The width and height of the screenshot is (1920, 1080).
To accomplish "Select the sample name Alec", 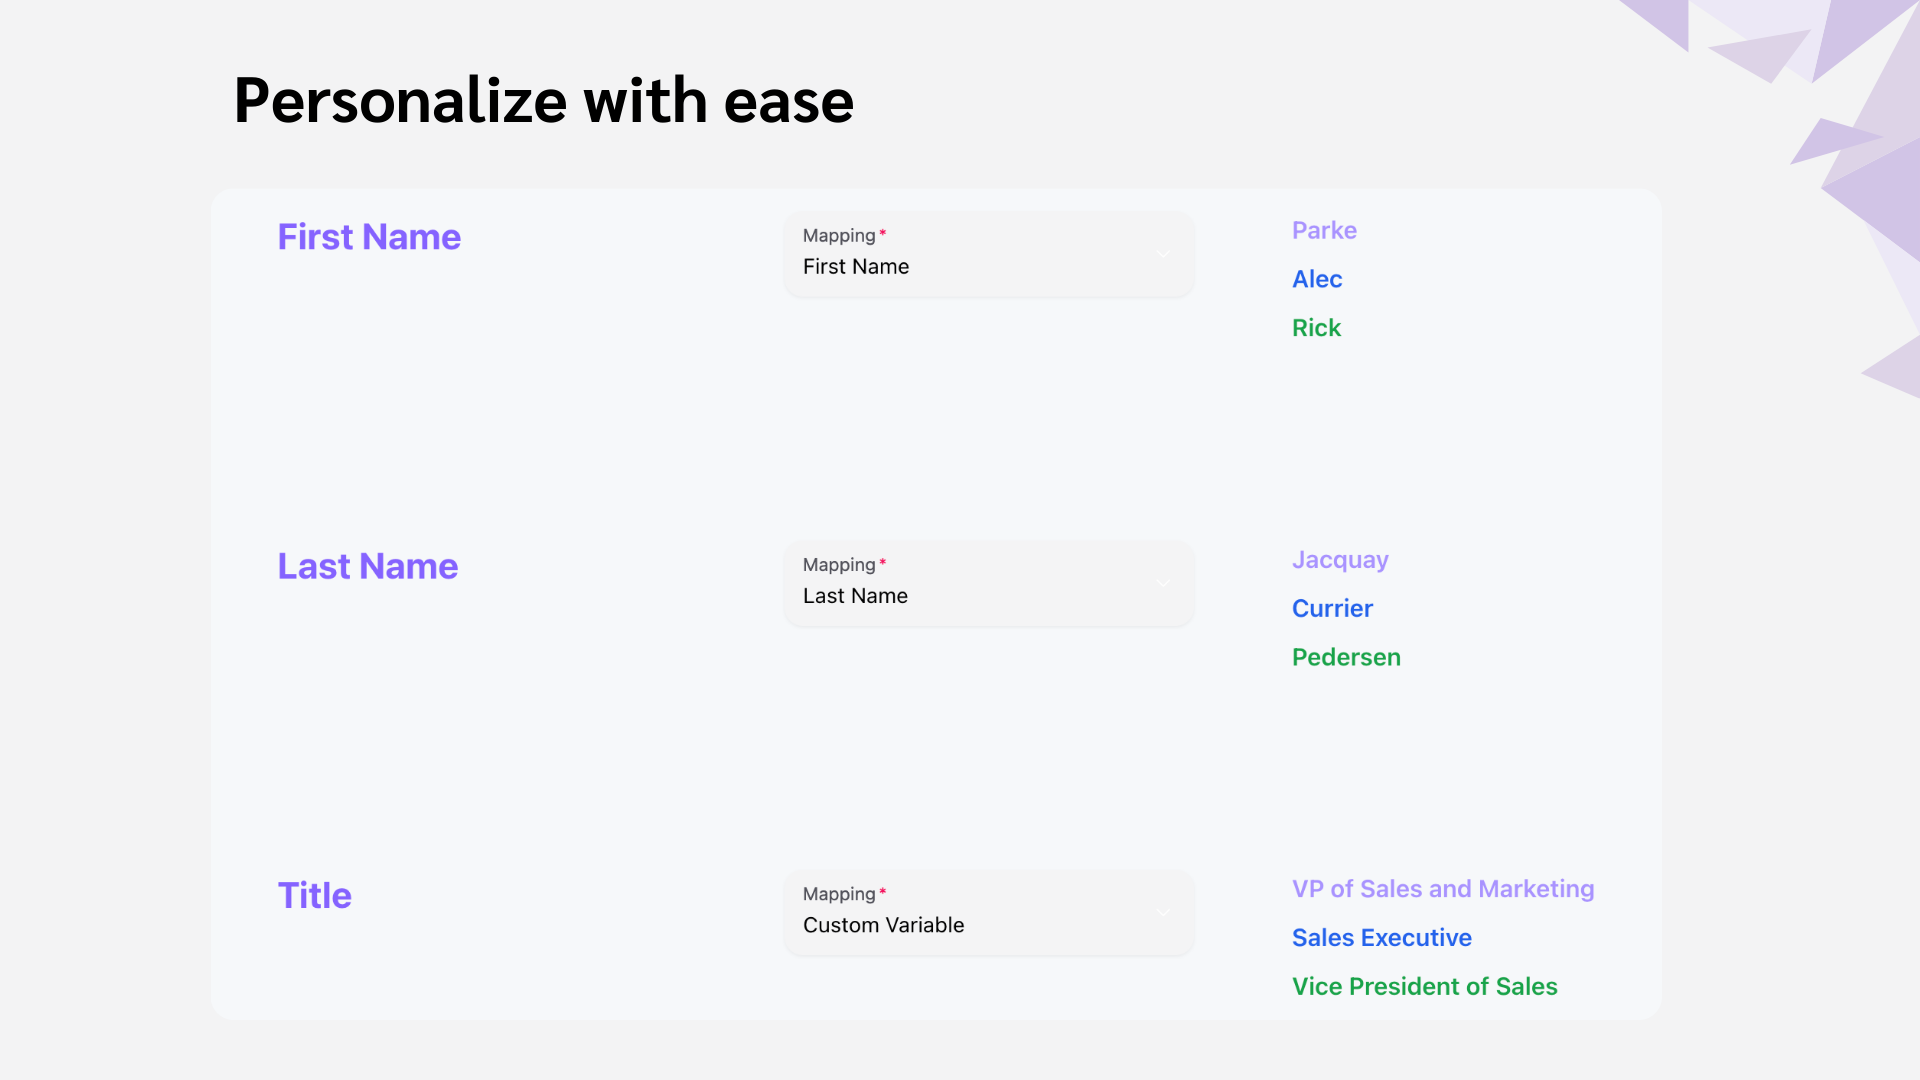I will [1317, 279].
